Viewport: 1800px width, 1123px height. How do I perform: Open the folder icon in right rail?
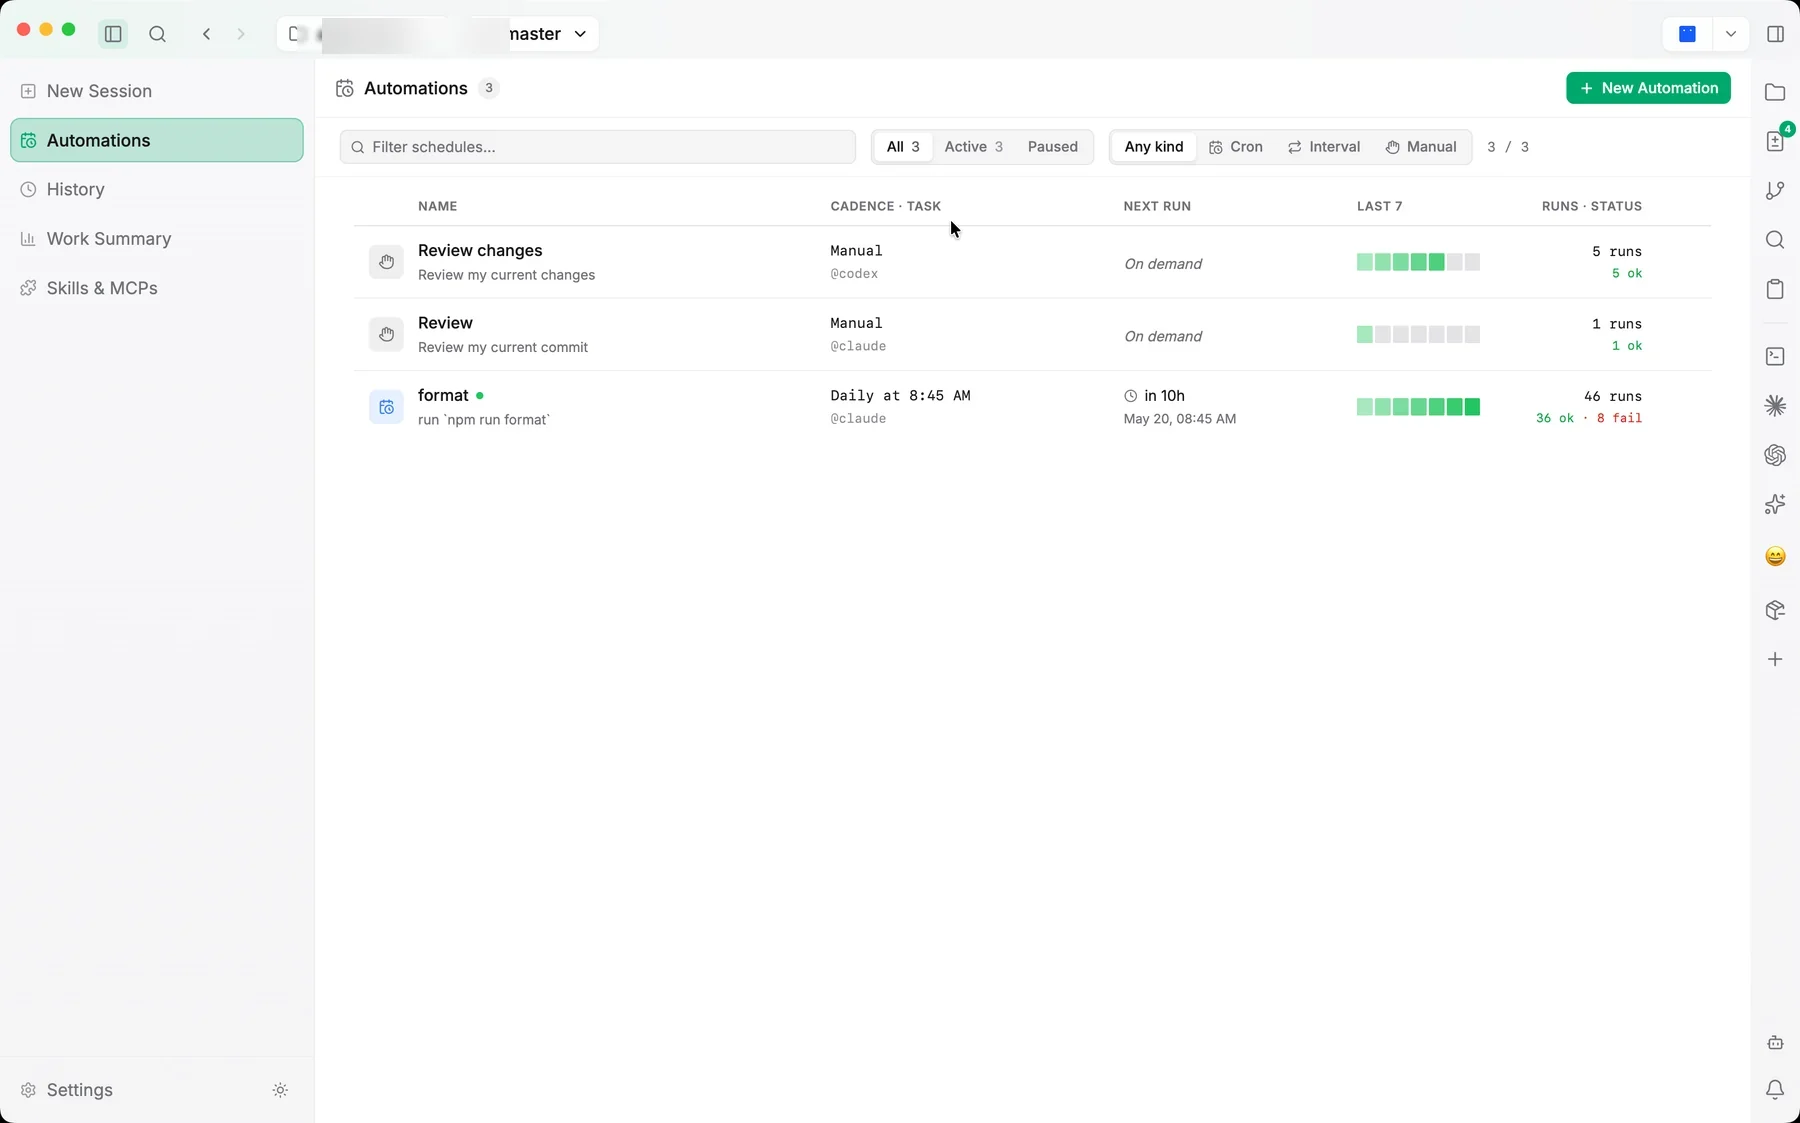[1775, 92]
